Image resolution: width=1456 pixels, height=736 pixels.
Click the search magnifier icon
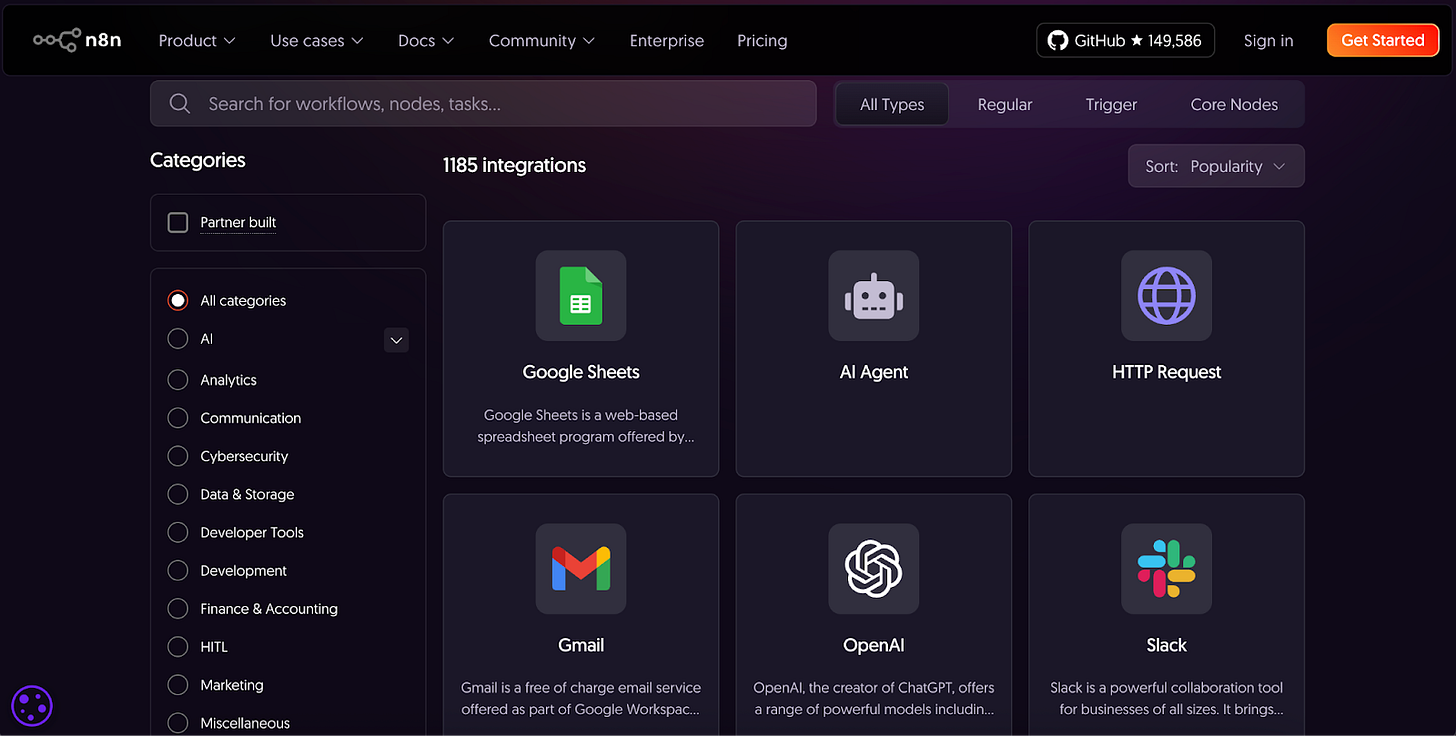click(x=180, y=104)
